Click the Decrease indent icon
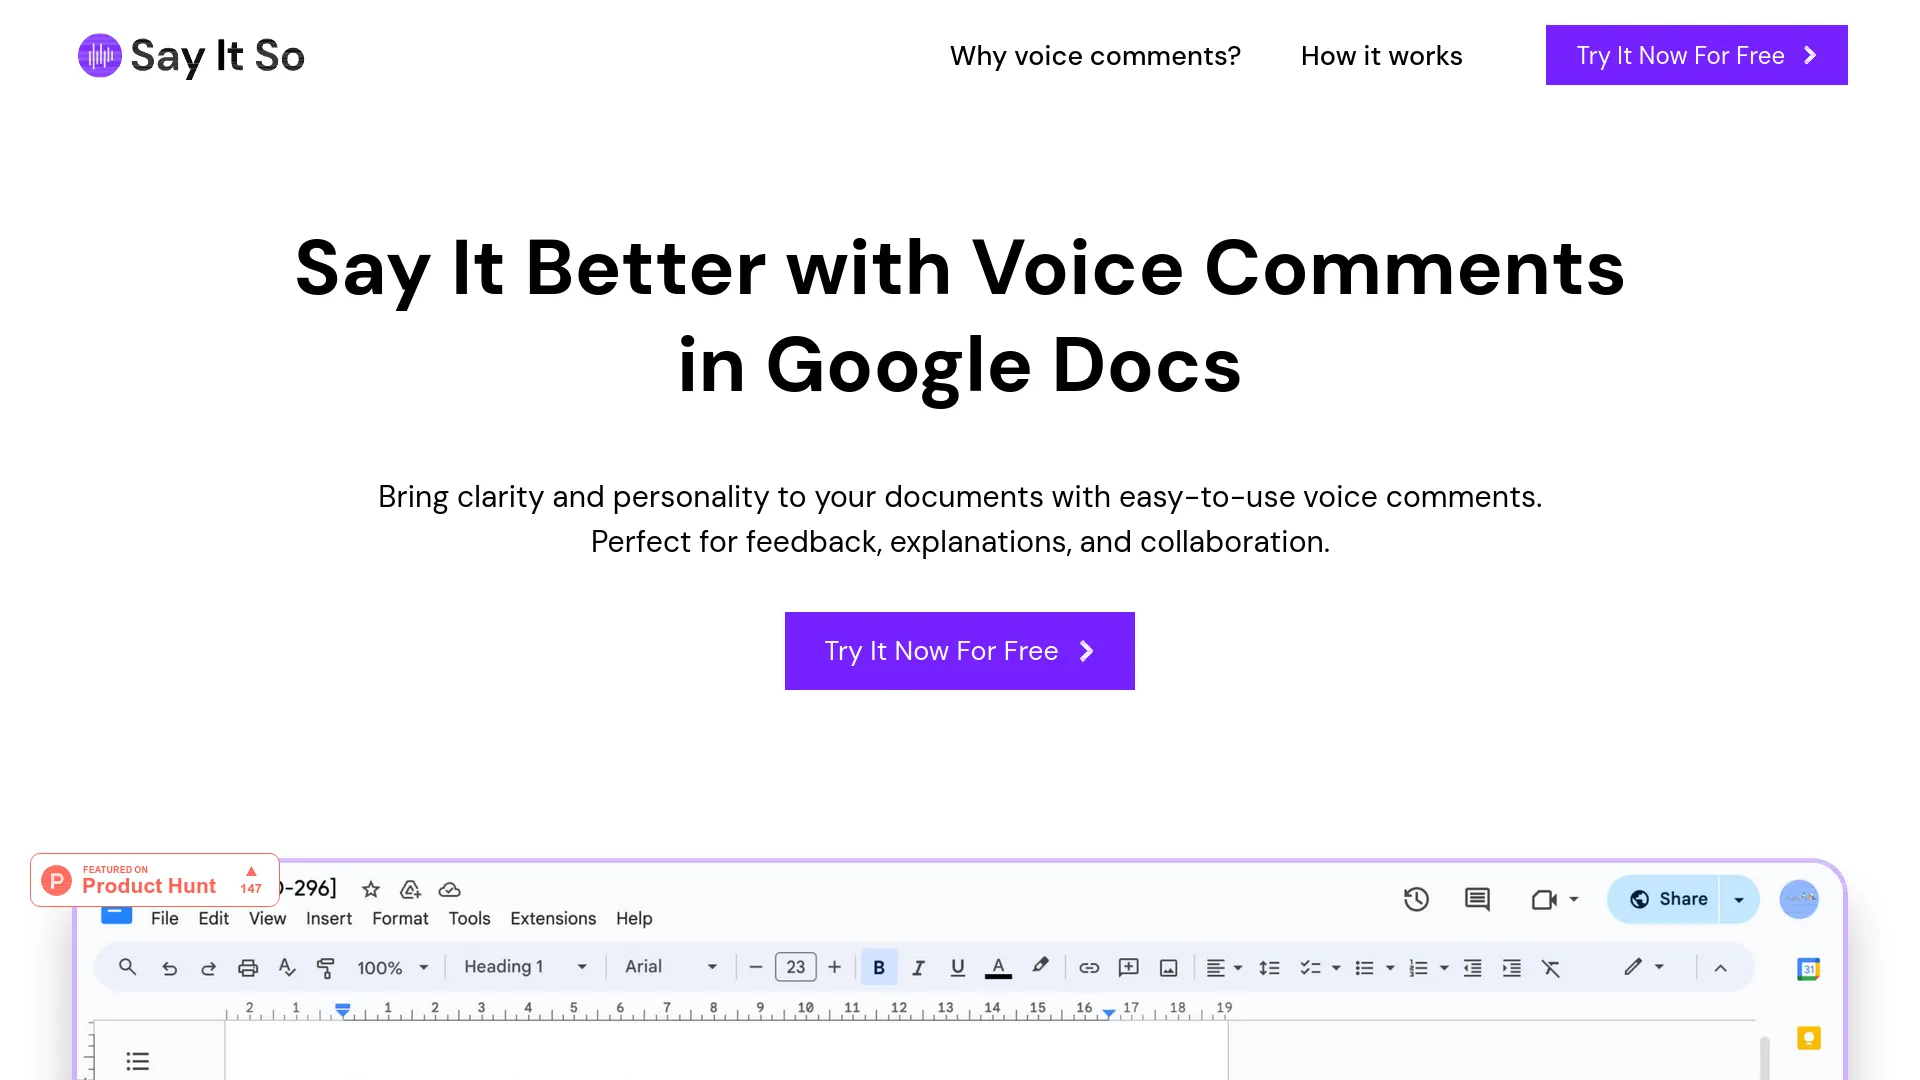Viewport: 1920px width, 1080px height. 1473,968
